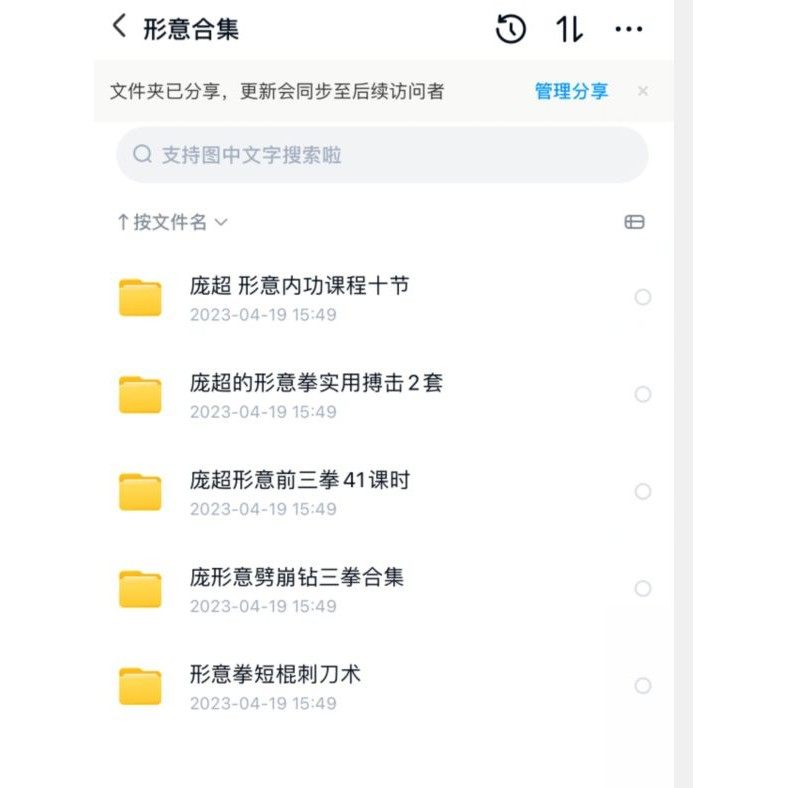The width and height of the screenshot is (788, 788).
Task: Dismiss the folder shared notice banner
Action: coord(643,91)
